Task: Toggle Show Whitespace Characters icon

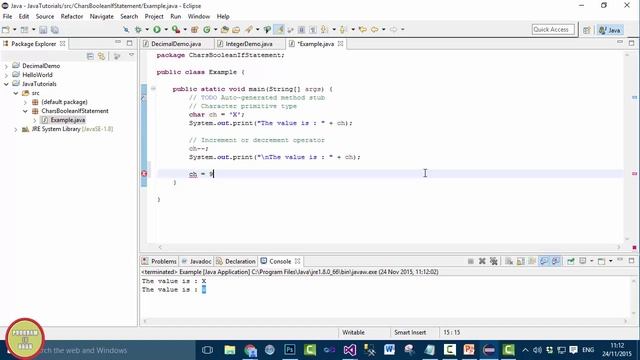Action: [313, 29]
